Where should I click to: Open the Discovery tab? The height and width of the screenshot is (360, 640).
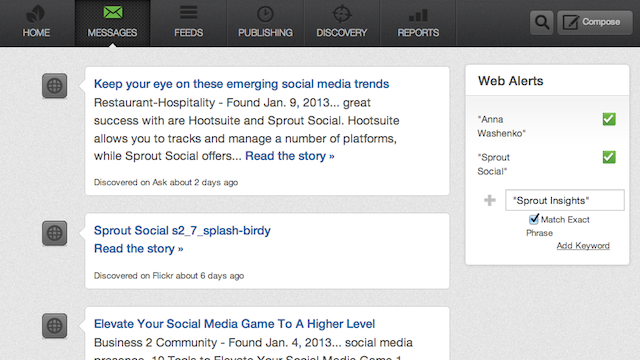342,23
